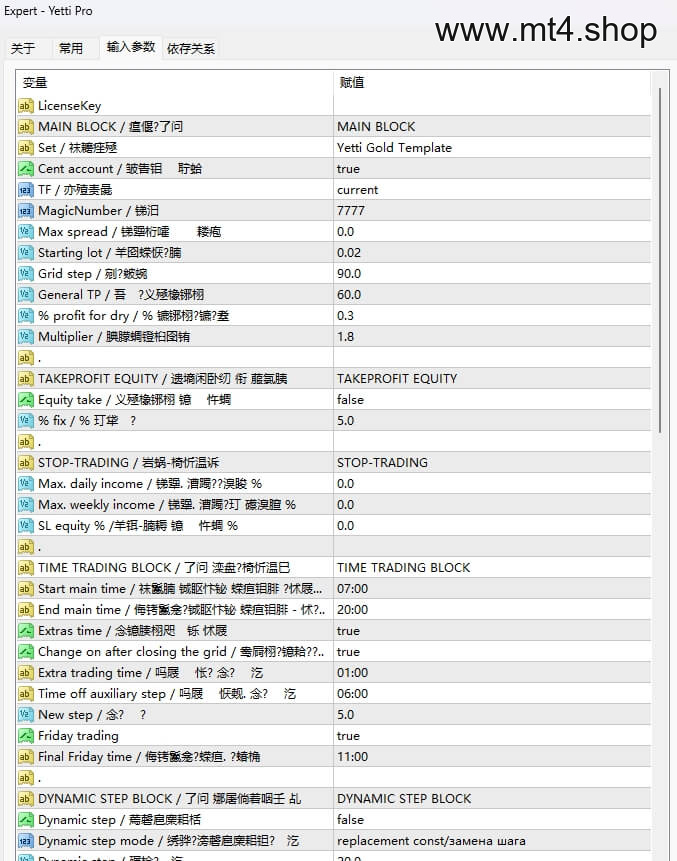The image size is (677, 861).
Task: Edit the empty LicenseKey value field
Action: point(491,105)
